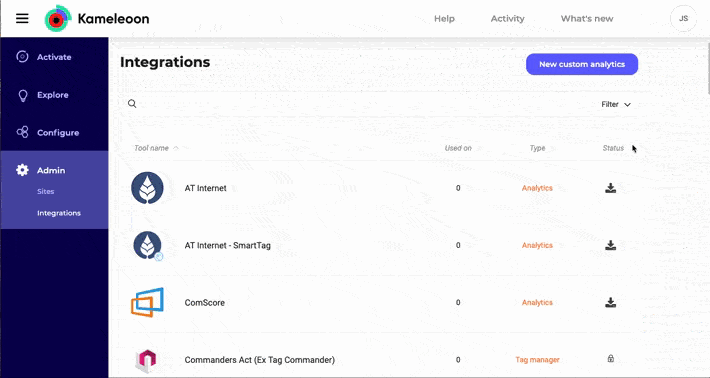
Task: Install AT Internet via download icon
Action: point(610,188)
